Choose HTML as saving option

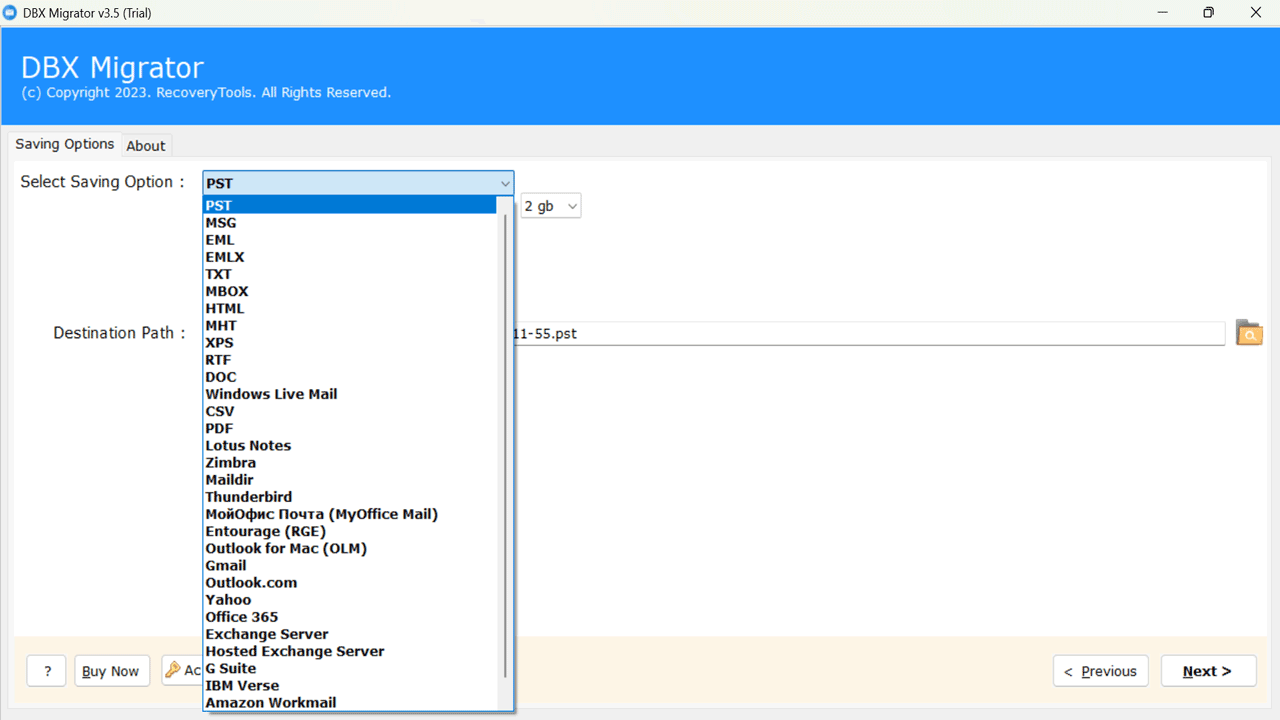[350, 308]
